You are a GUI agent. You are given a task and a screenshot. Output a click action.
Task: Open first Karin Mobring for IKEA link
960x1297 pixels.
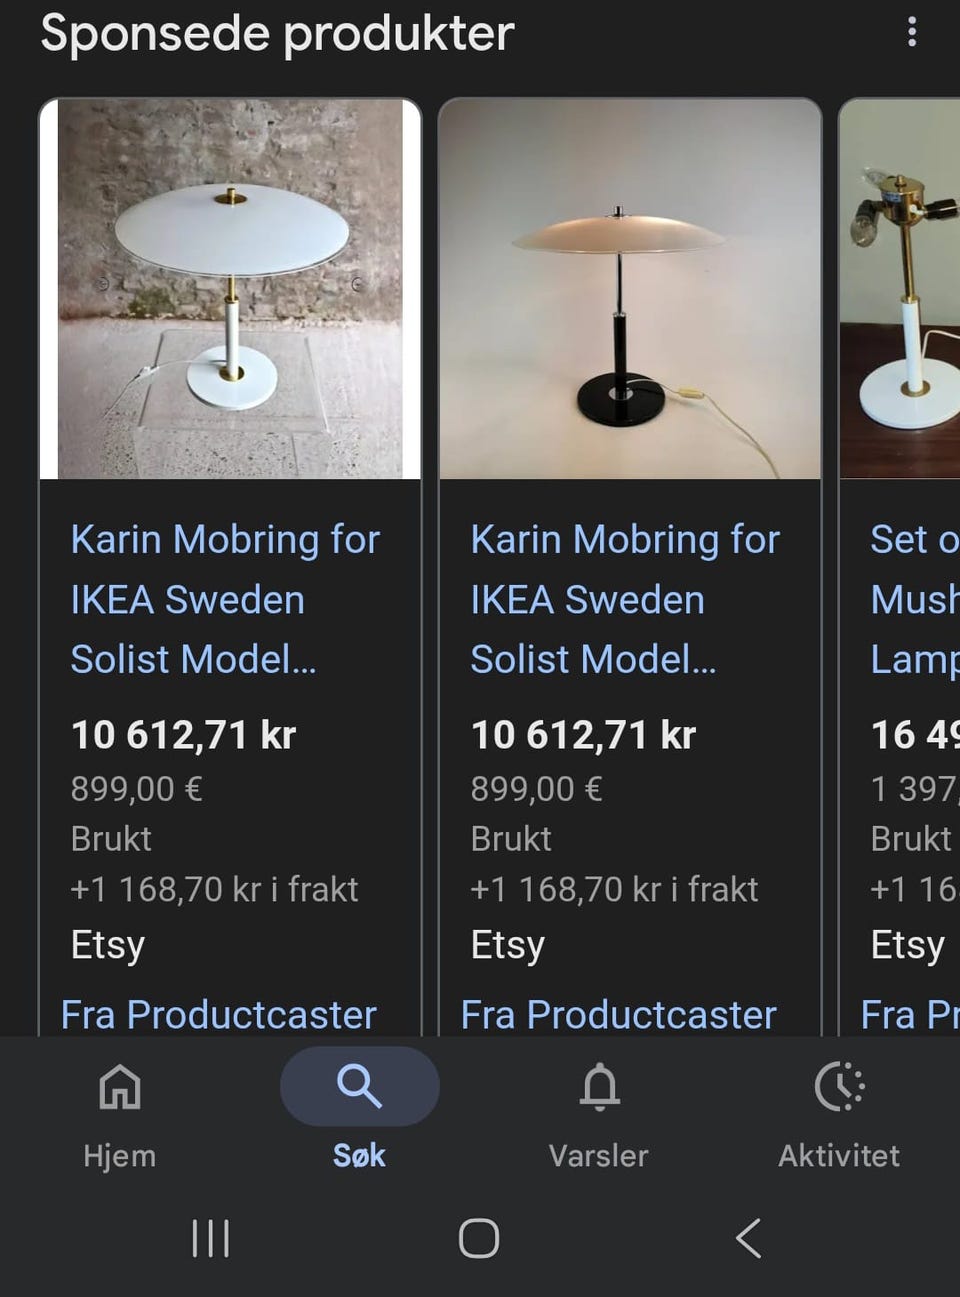pyautogui.click(x=225, y=599)
